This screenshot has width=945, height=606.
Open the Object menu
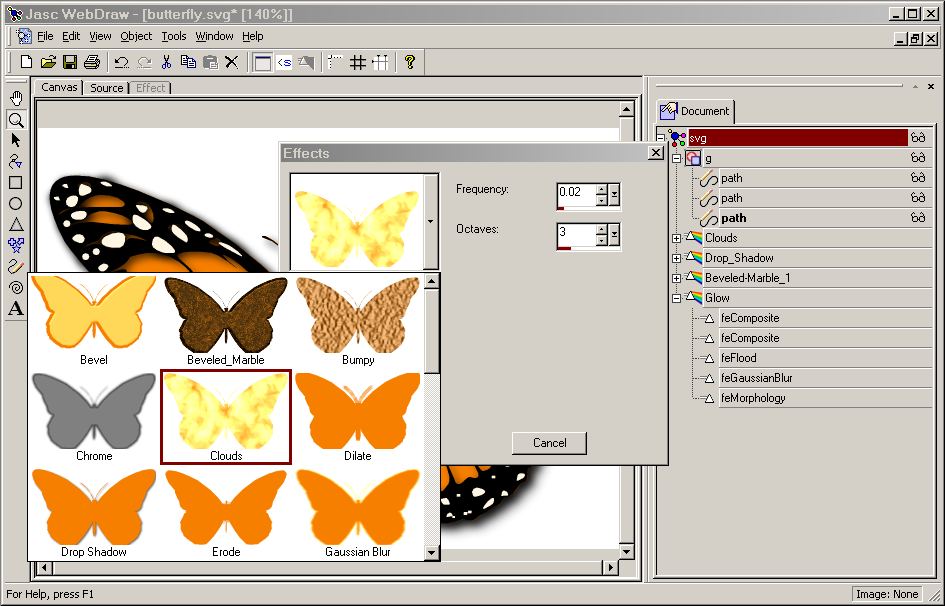[x=136, y=36]
